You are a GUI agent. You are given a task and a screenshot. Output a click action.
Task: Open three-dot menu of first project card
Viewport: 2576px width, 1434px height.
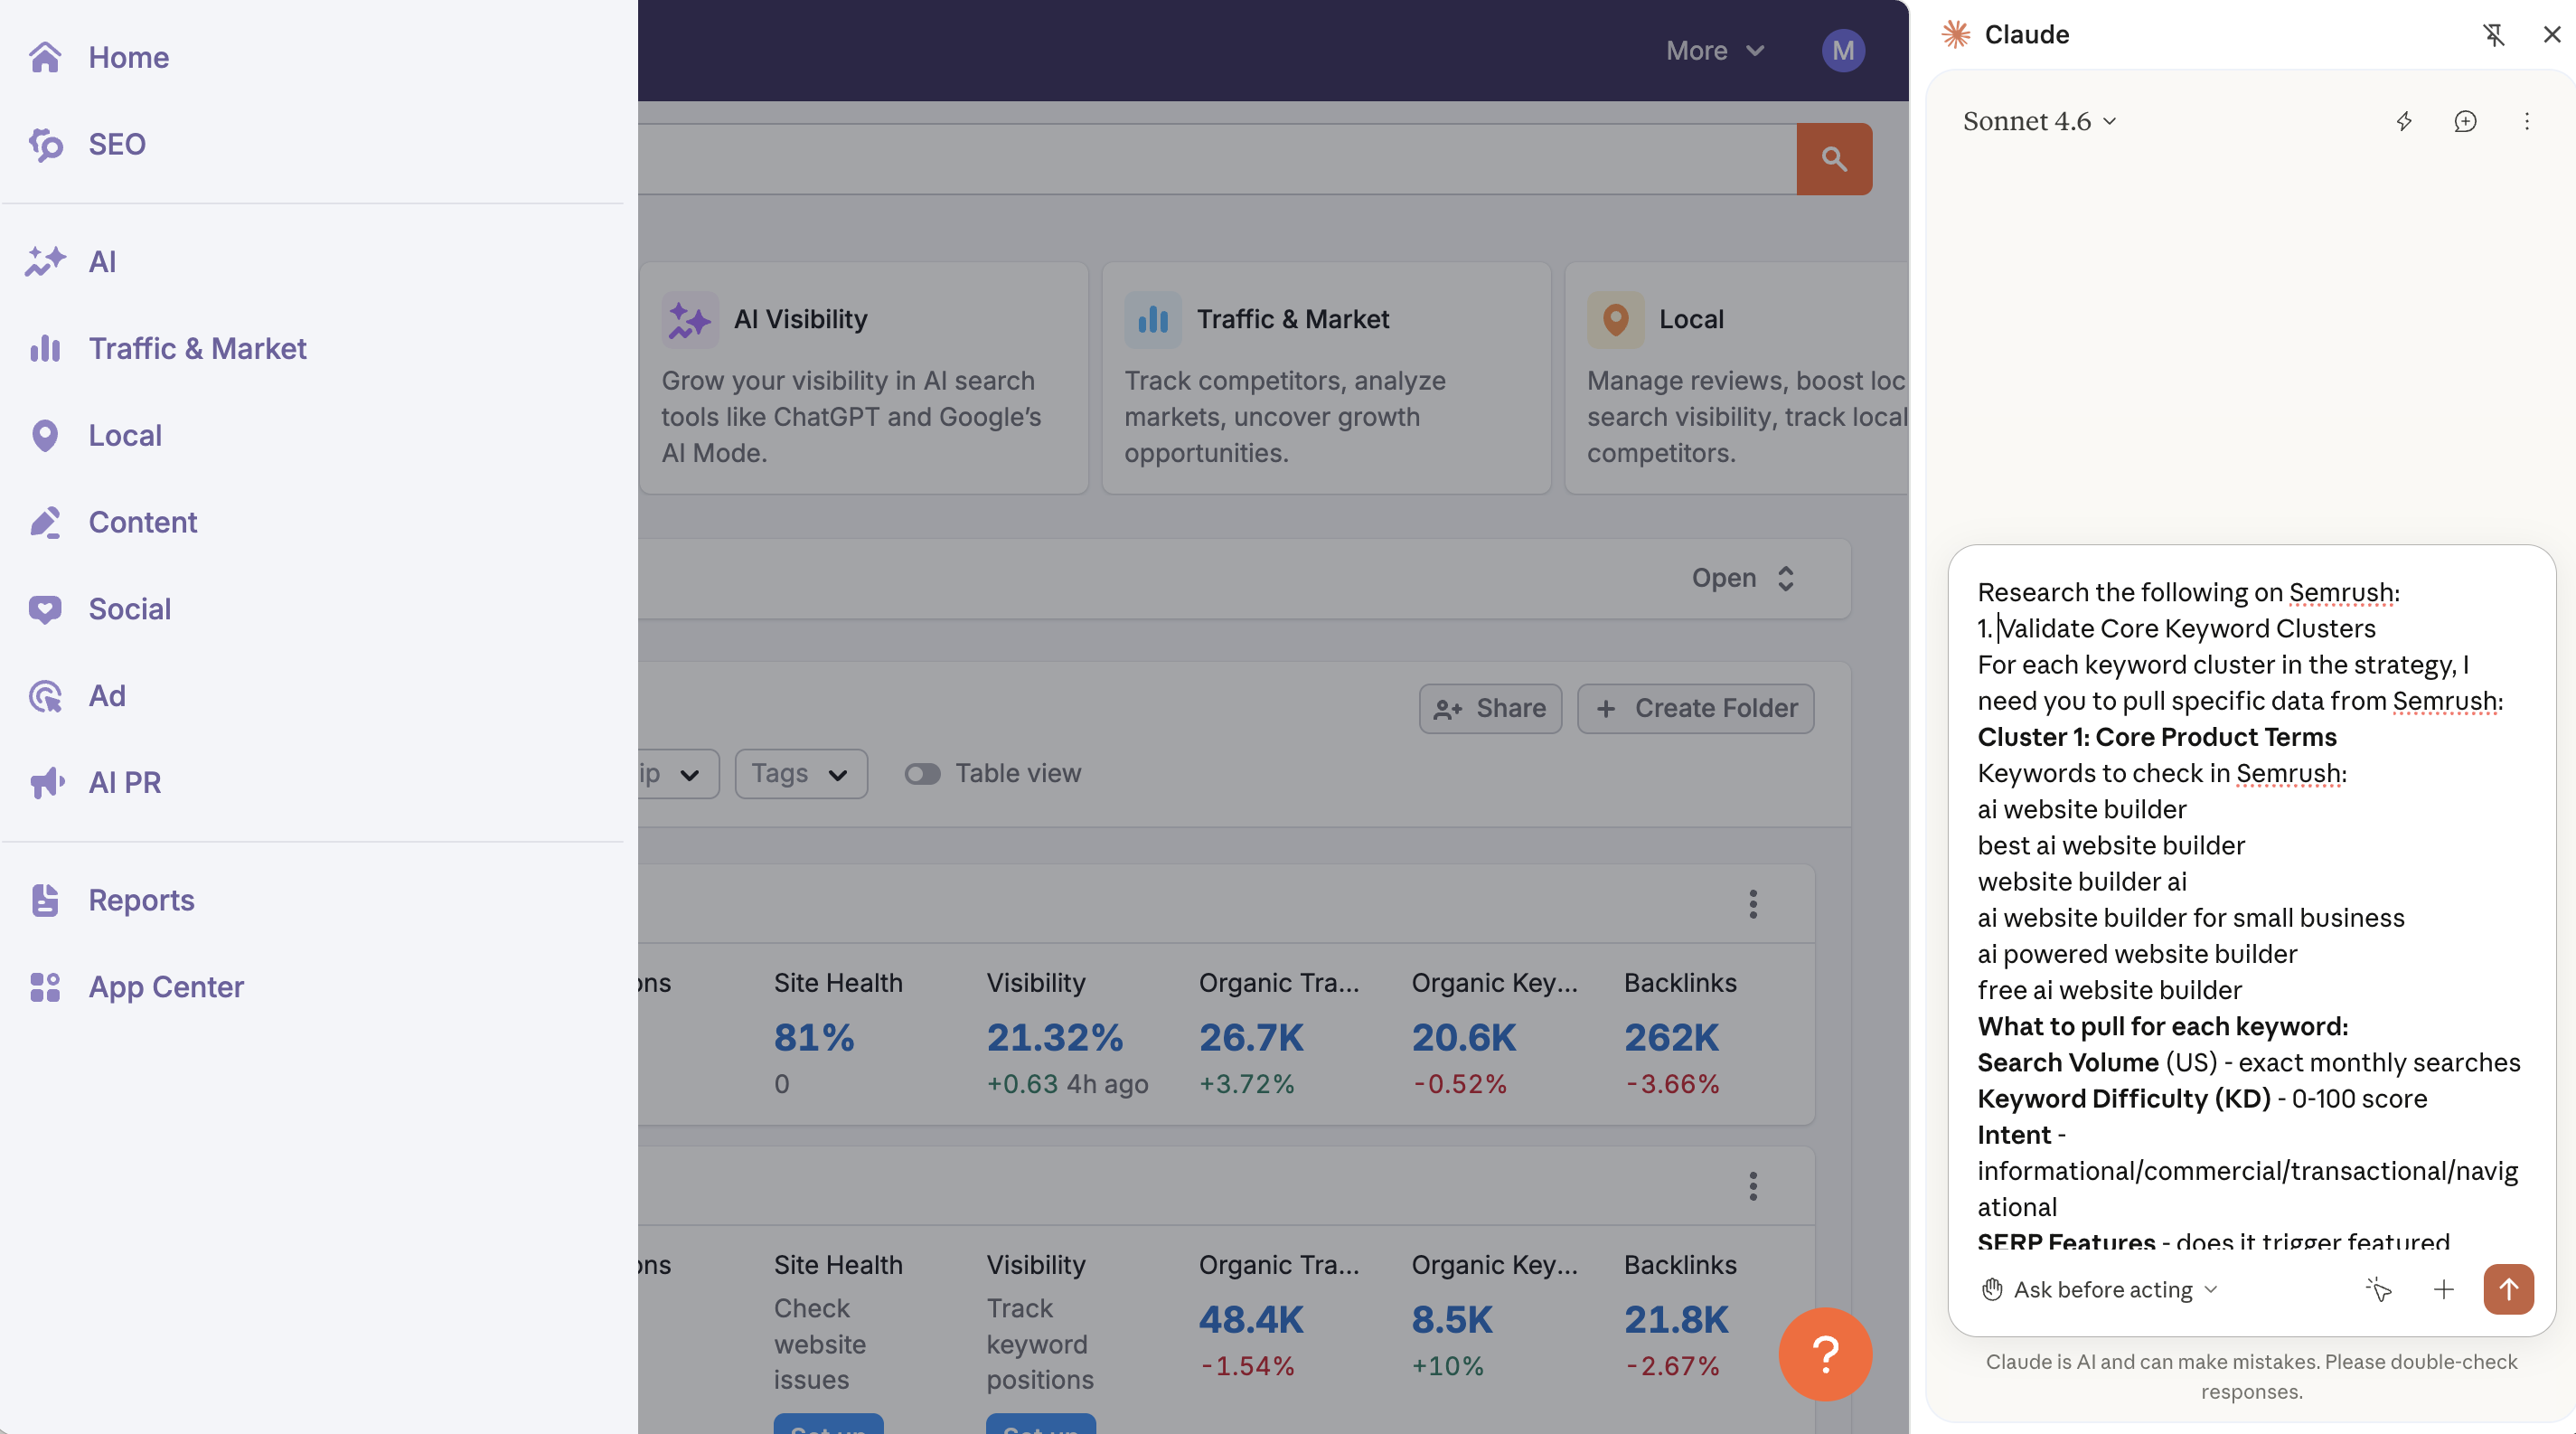[1753, 904]
